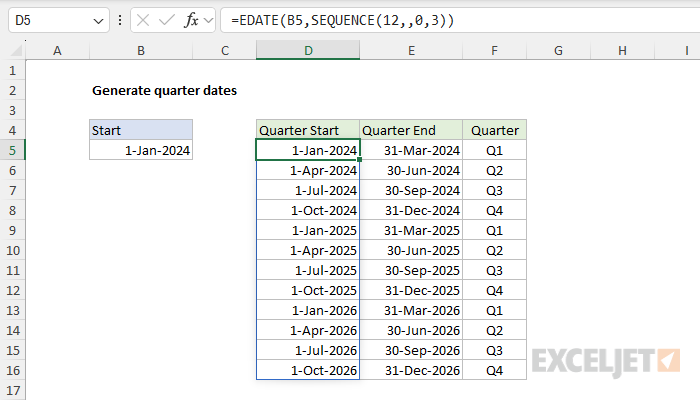Open the Insert Function fx icon
Screen dimensions: 700x400
191,21
